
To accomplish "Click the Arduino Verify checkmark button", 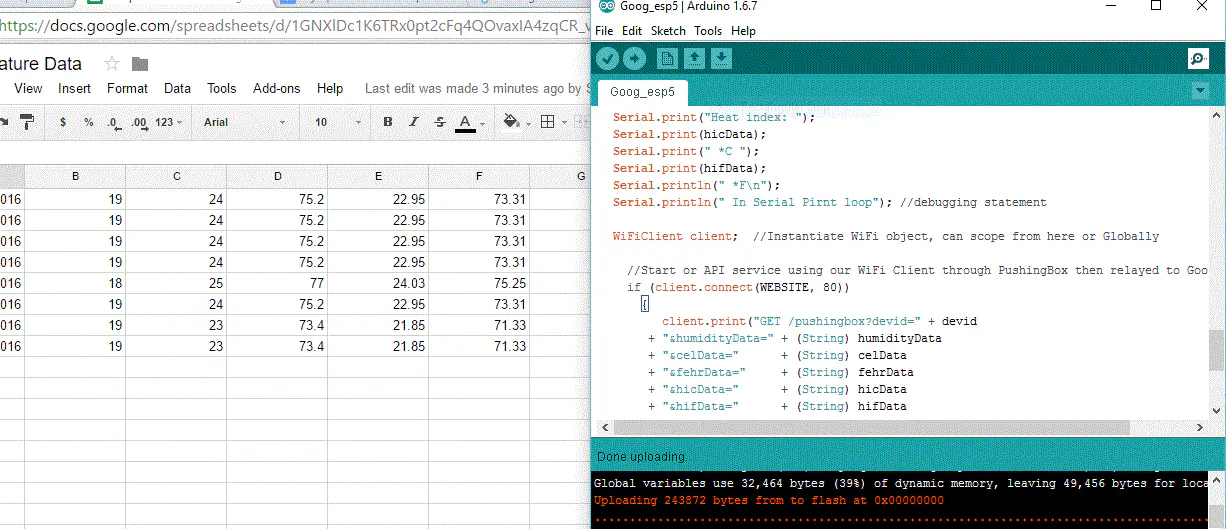I will tap(607, 59).
